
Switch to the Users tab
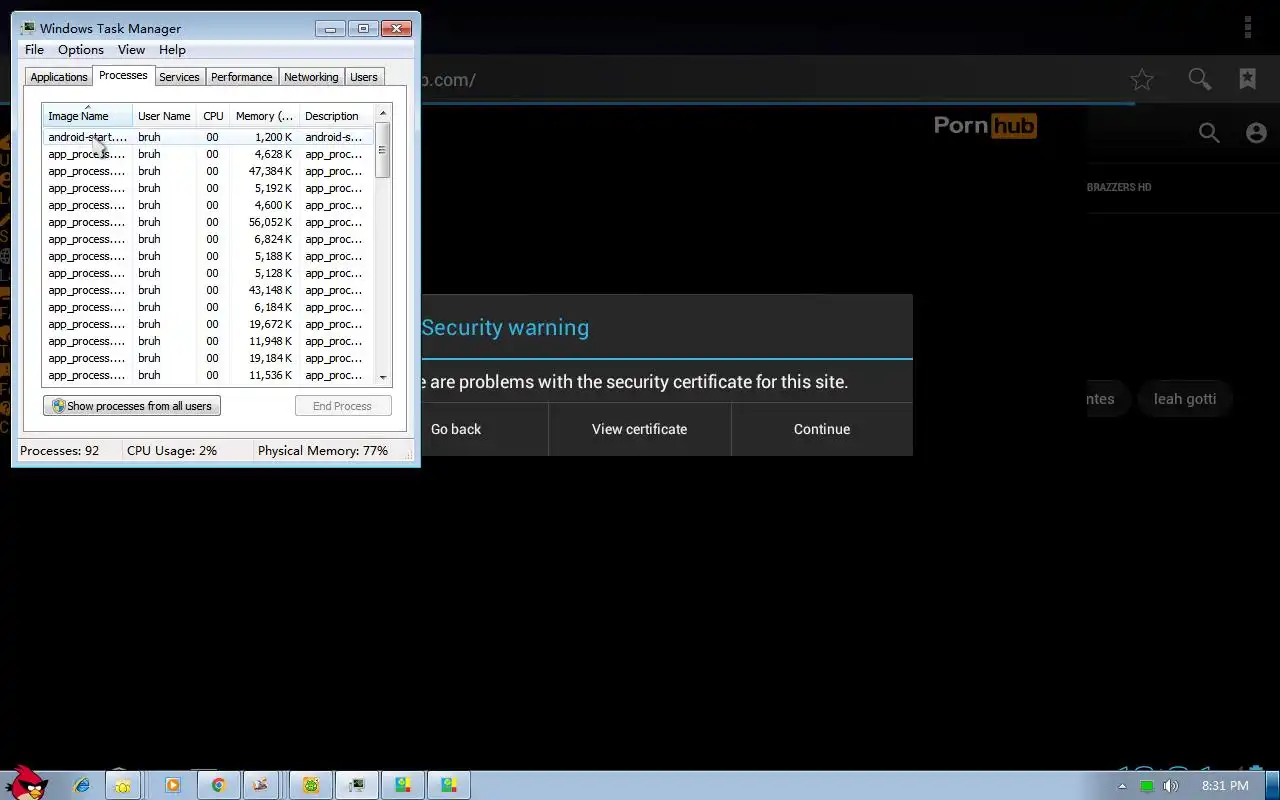[x=364, y=77]
